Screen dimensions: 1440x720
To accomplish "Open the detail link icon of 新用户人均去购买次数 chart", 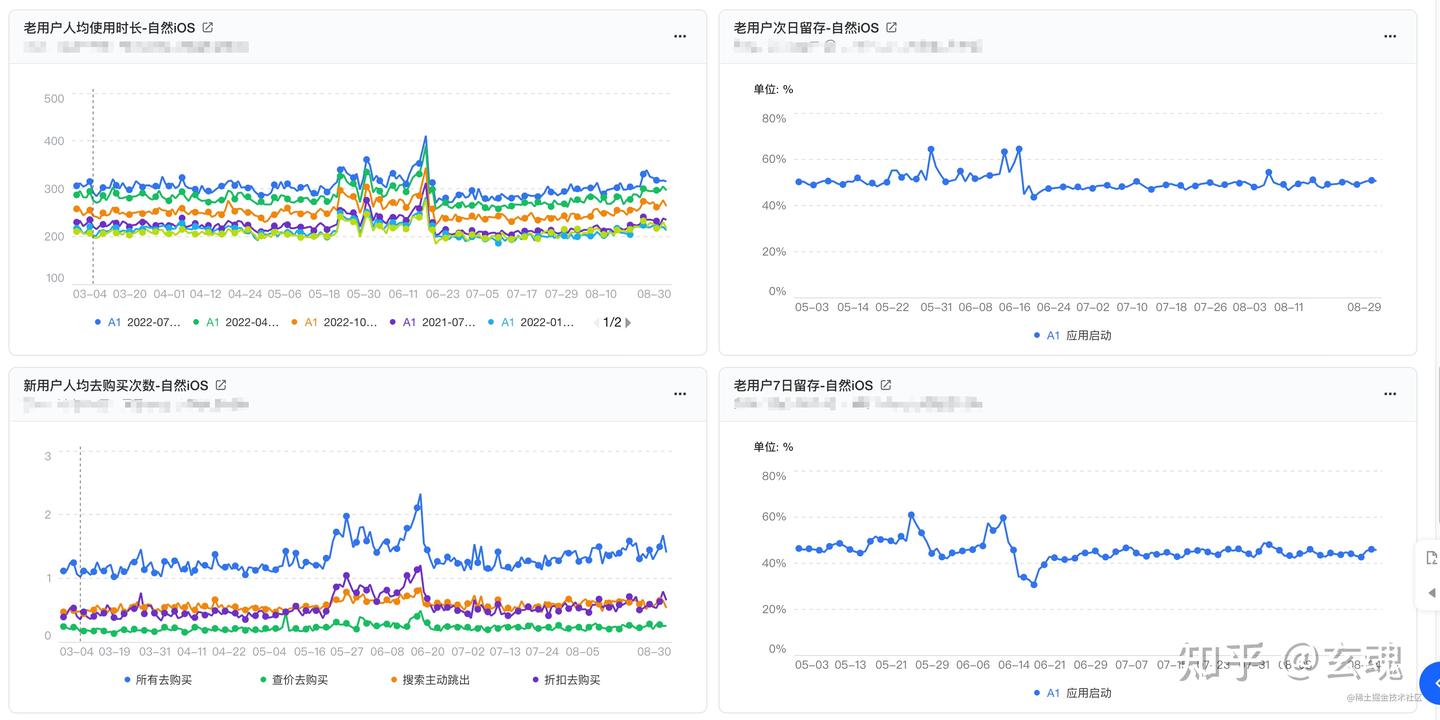I will (x=220, y=383).
